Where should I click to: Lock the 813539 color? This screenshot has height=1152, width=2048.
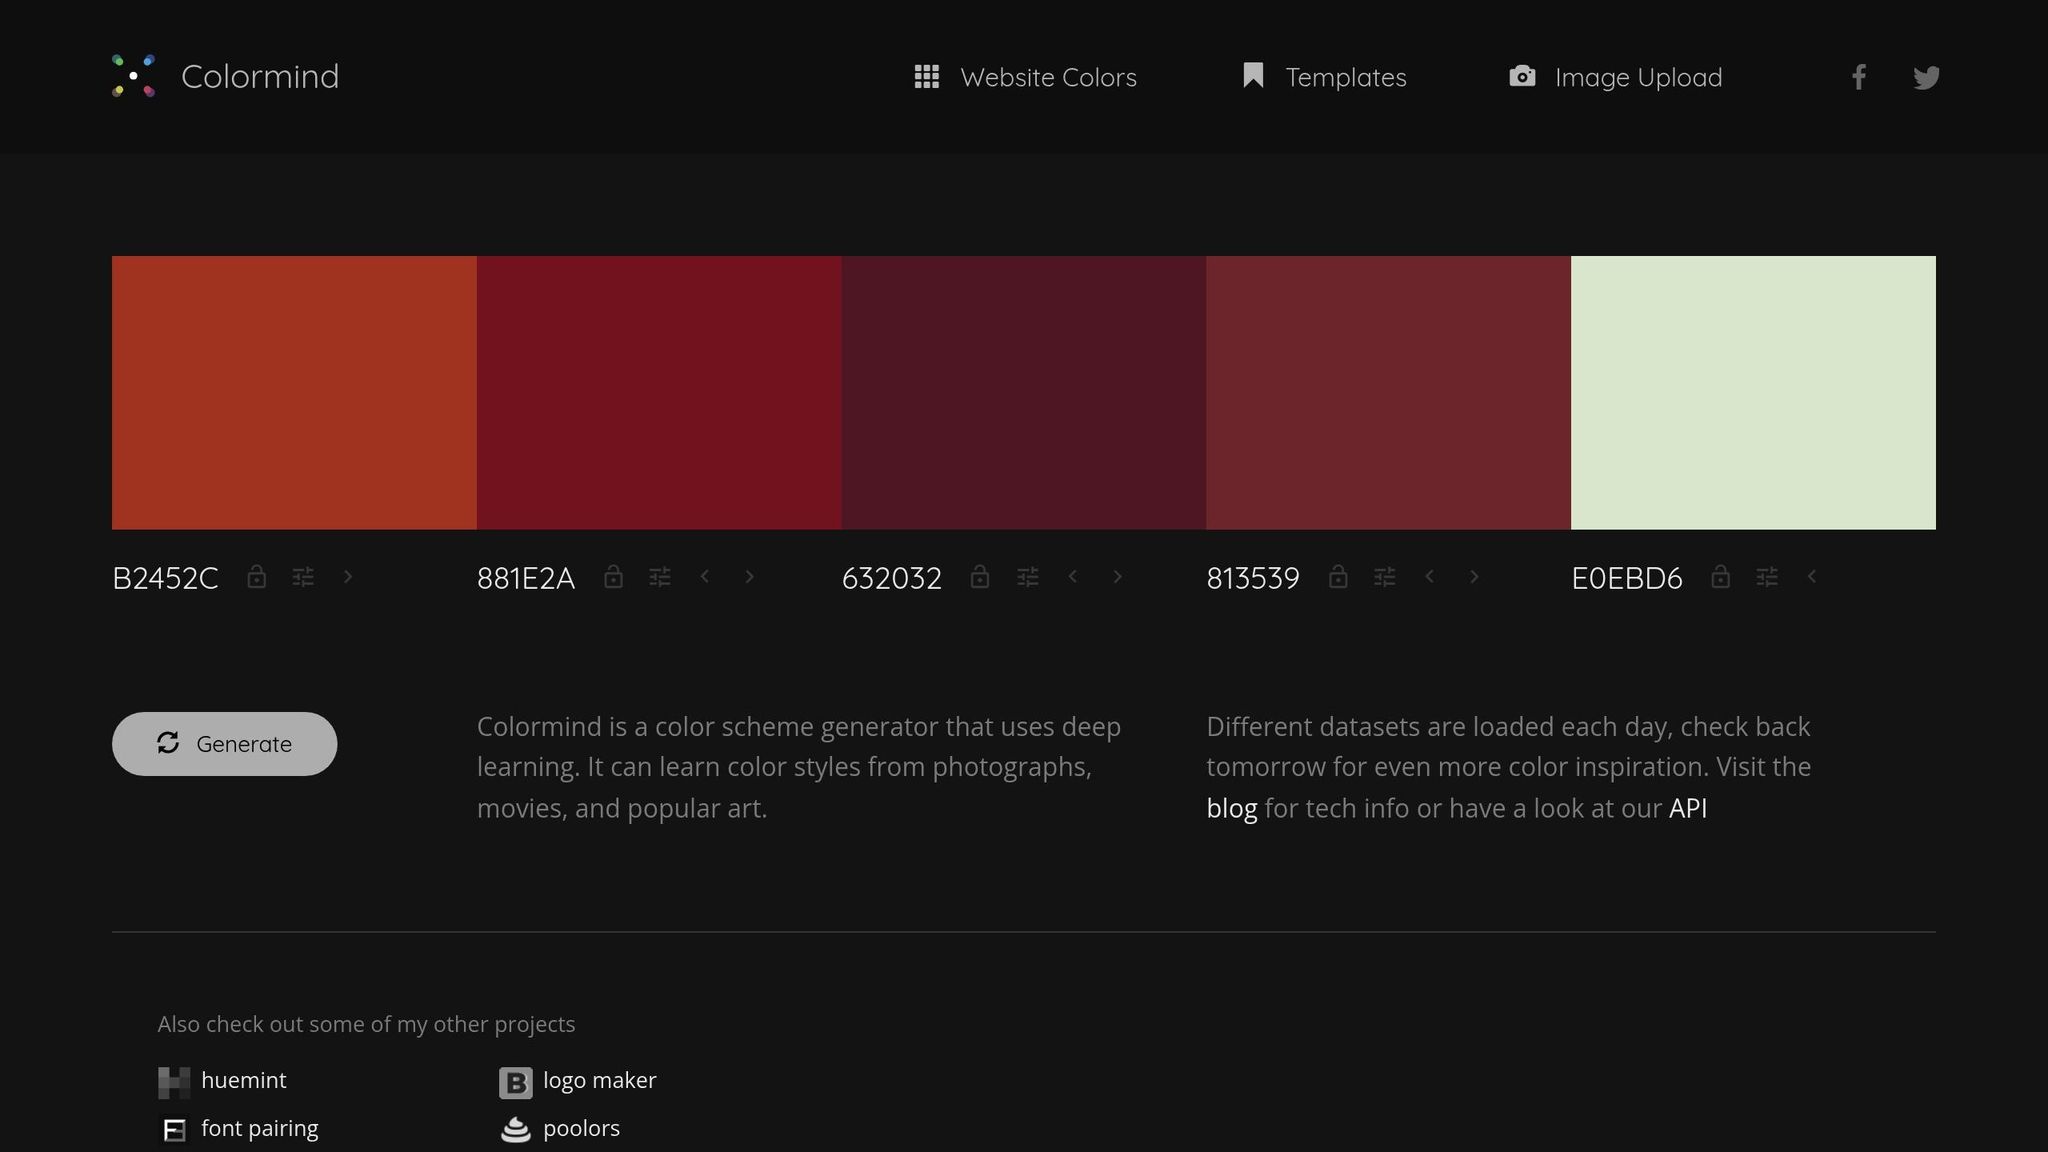[1338, 577]
